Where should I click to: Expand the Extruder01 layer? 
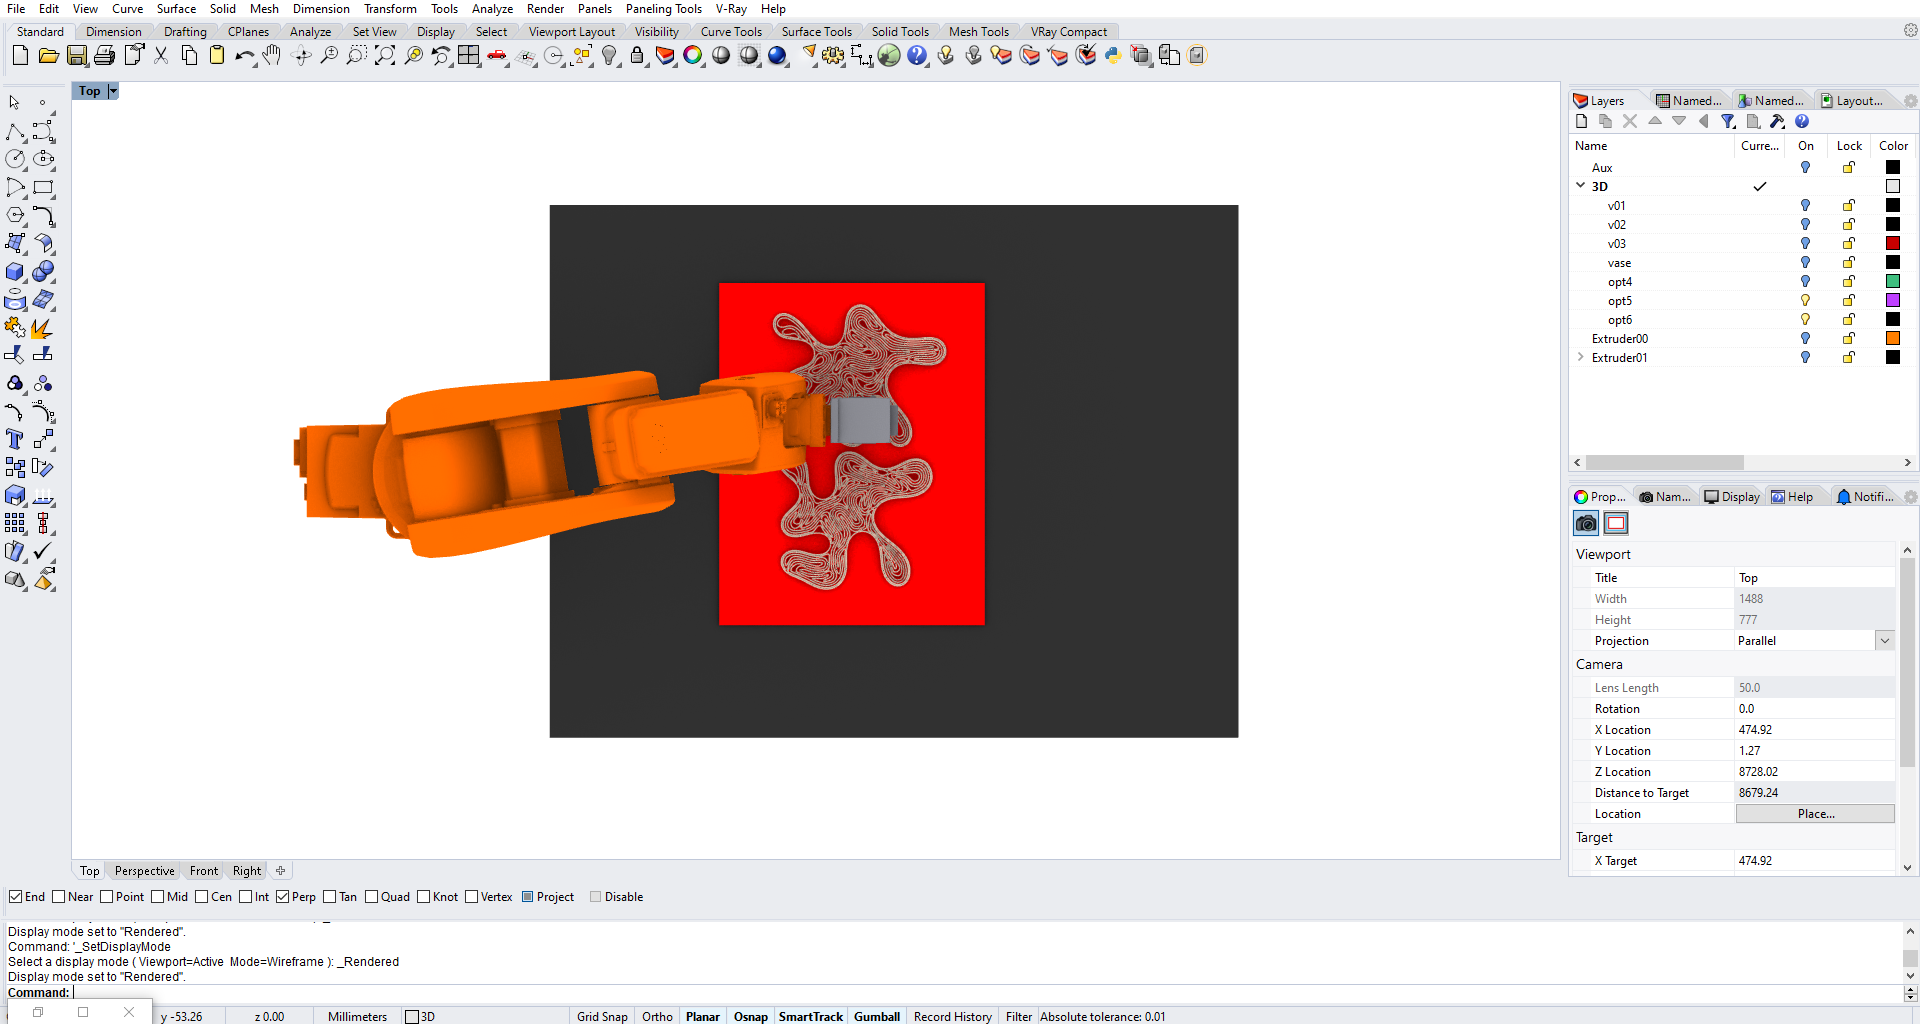coord(1580,357)
